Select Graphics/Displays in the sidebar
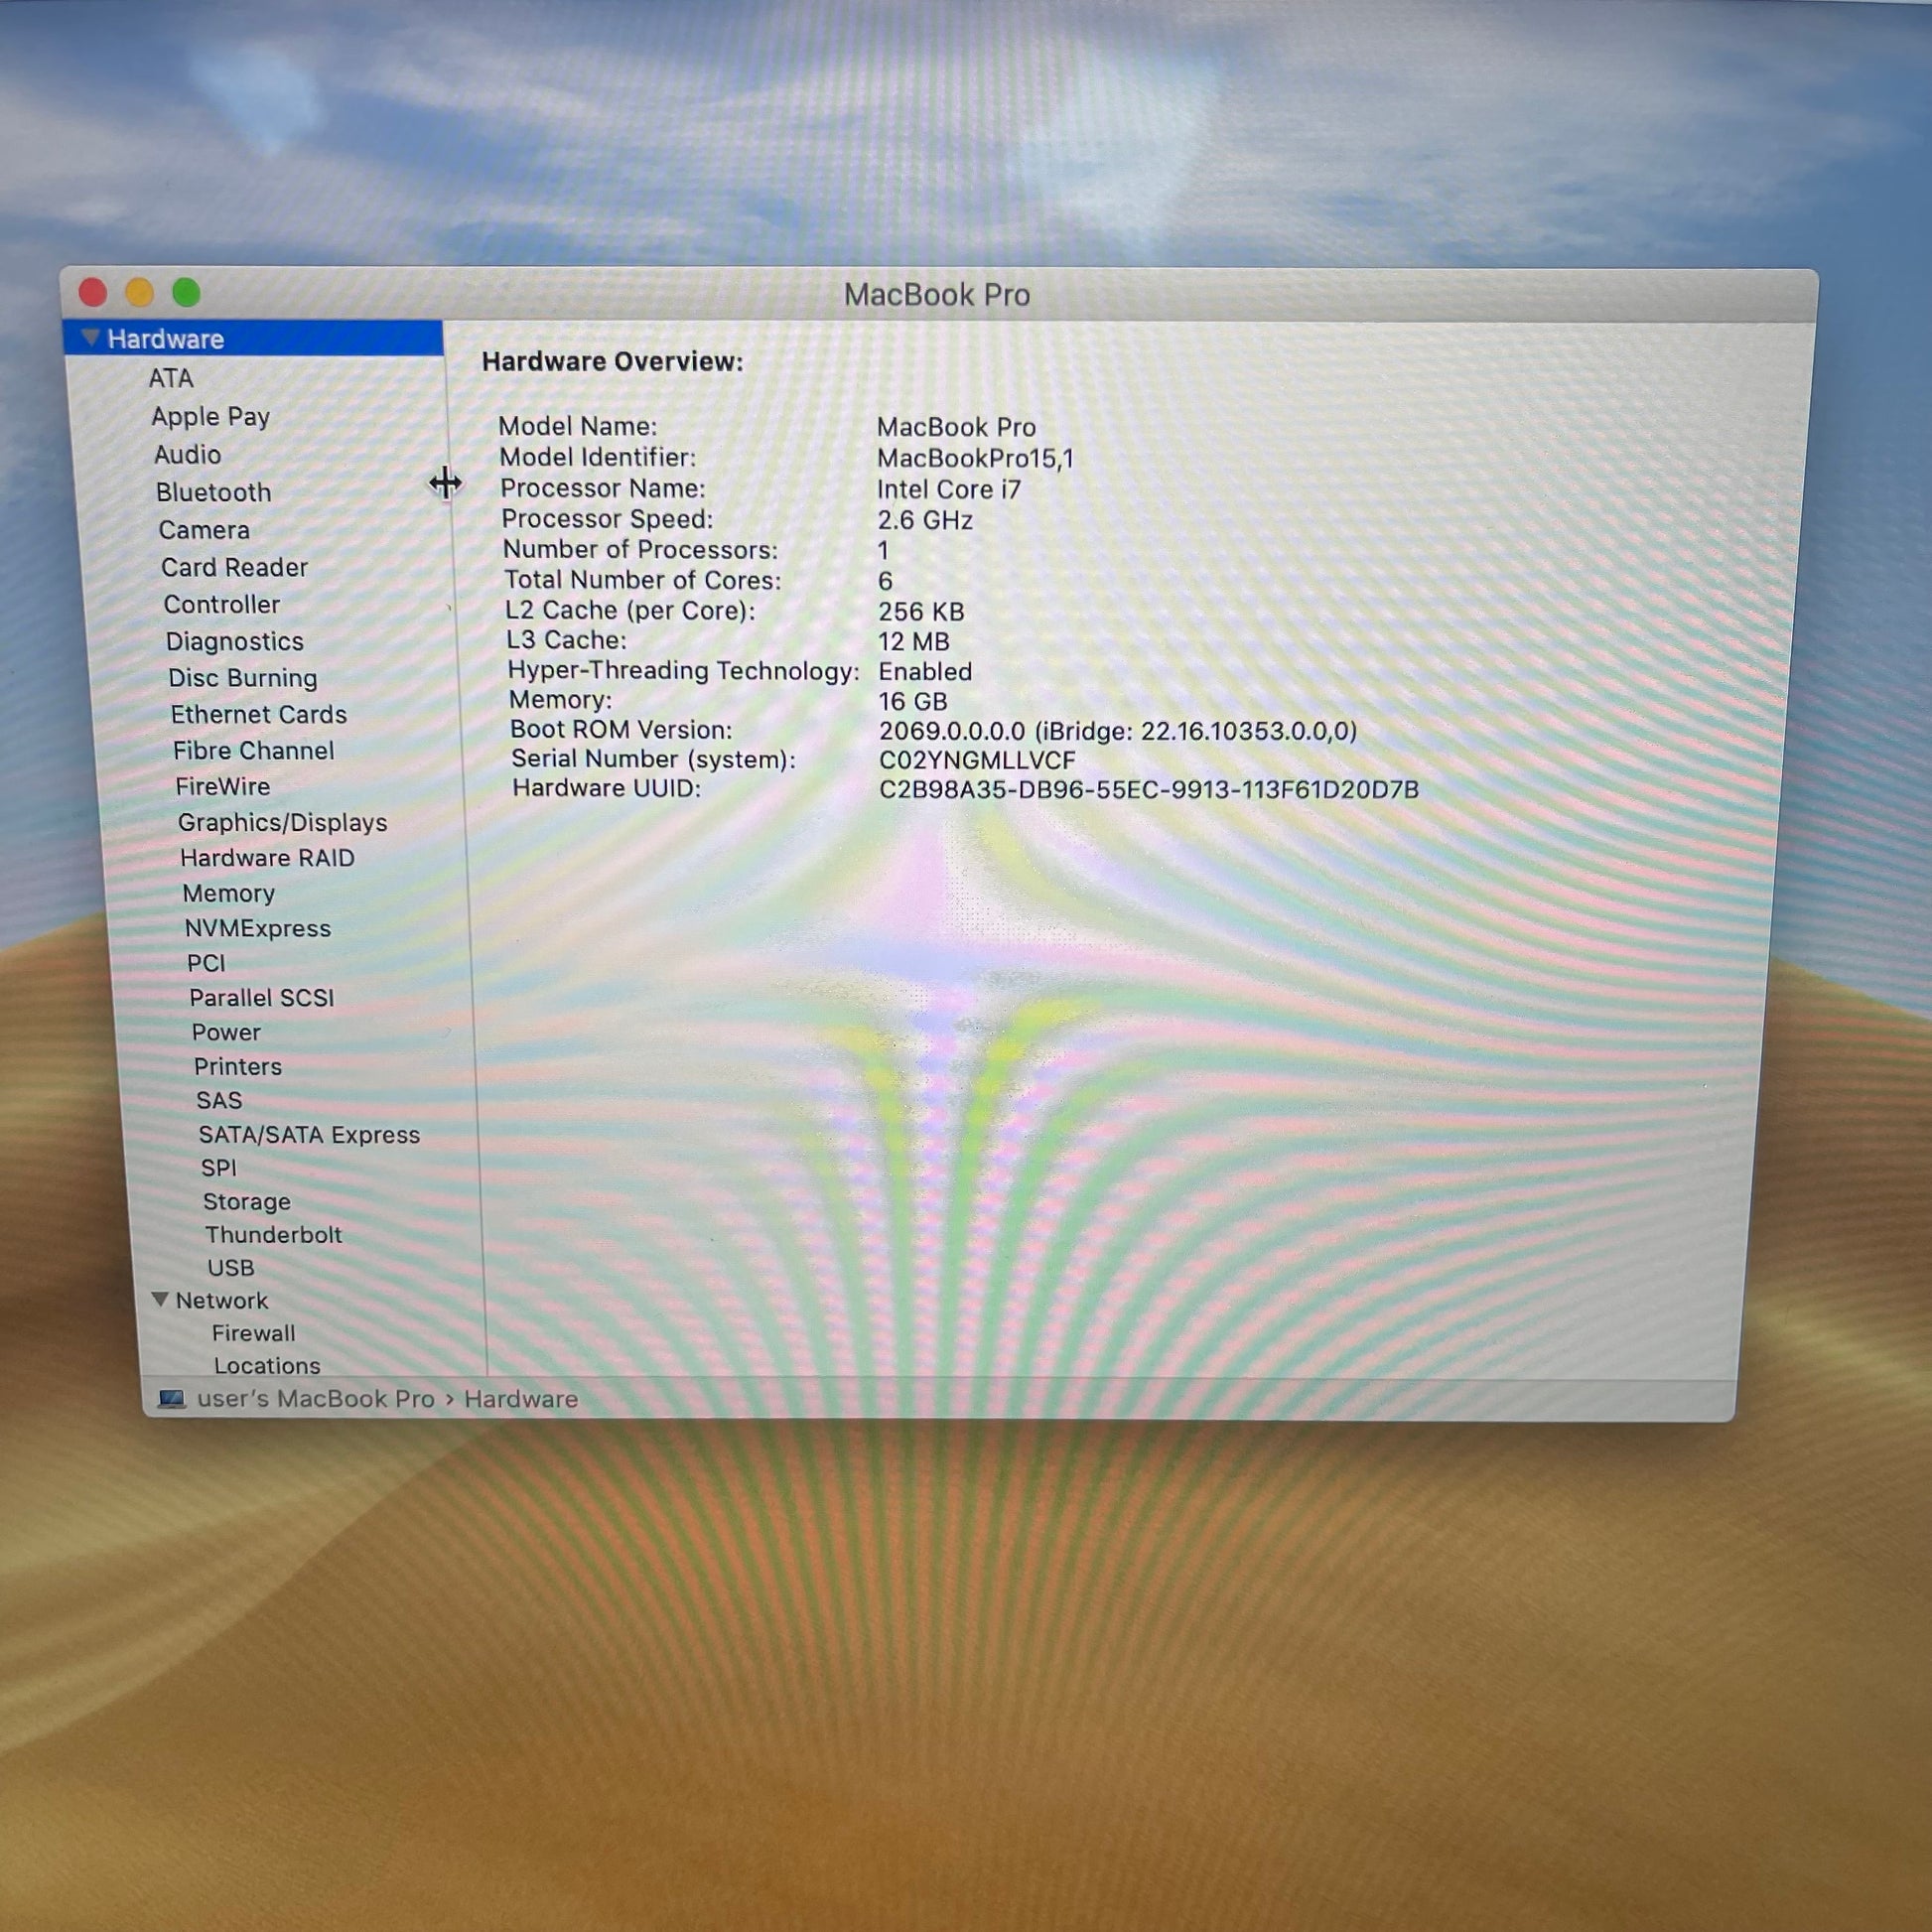1932x1932 pixels. (282, 822)
